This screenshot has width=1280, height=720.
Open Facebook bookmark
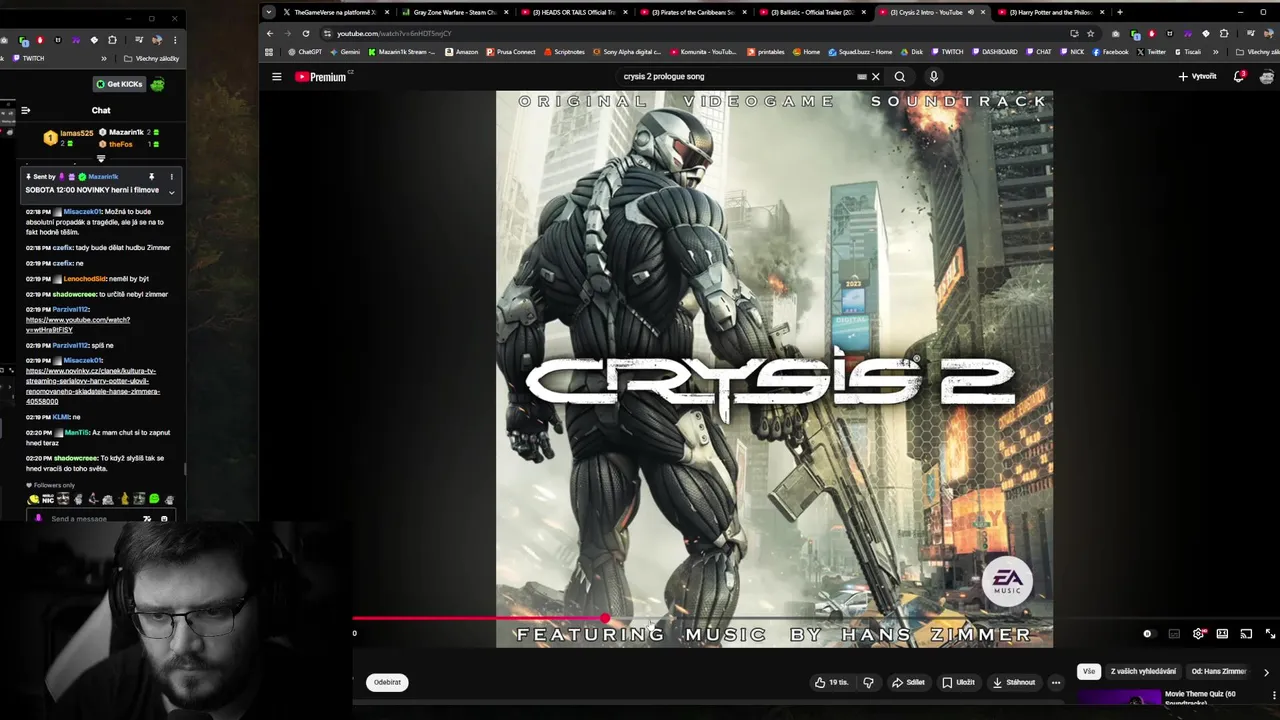click(1110, 51)
